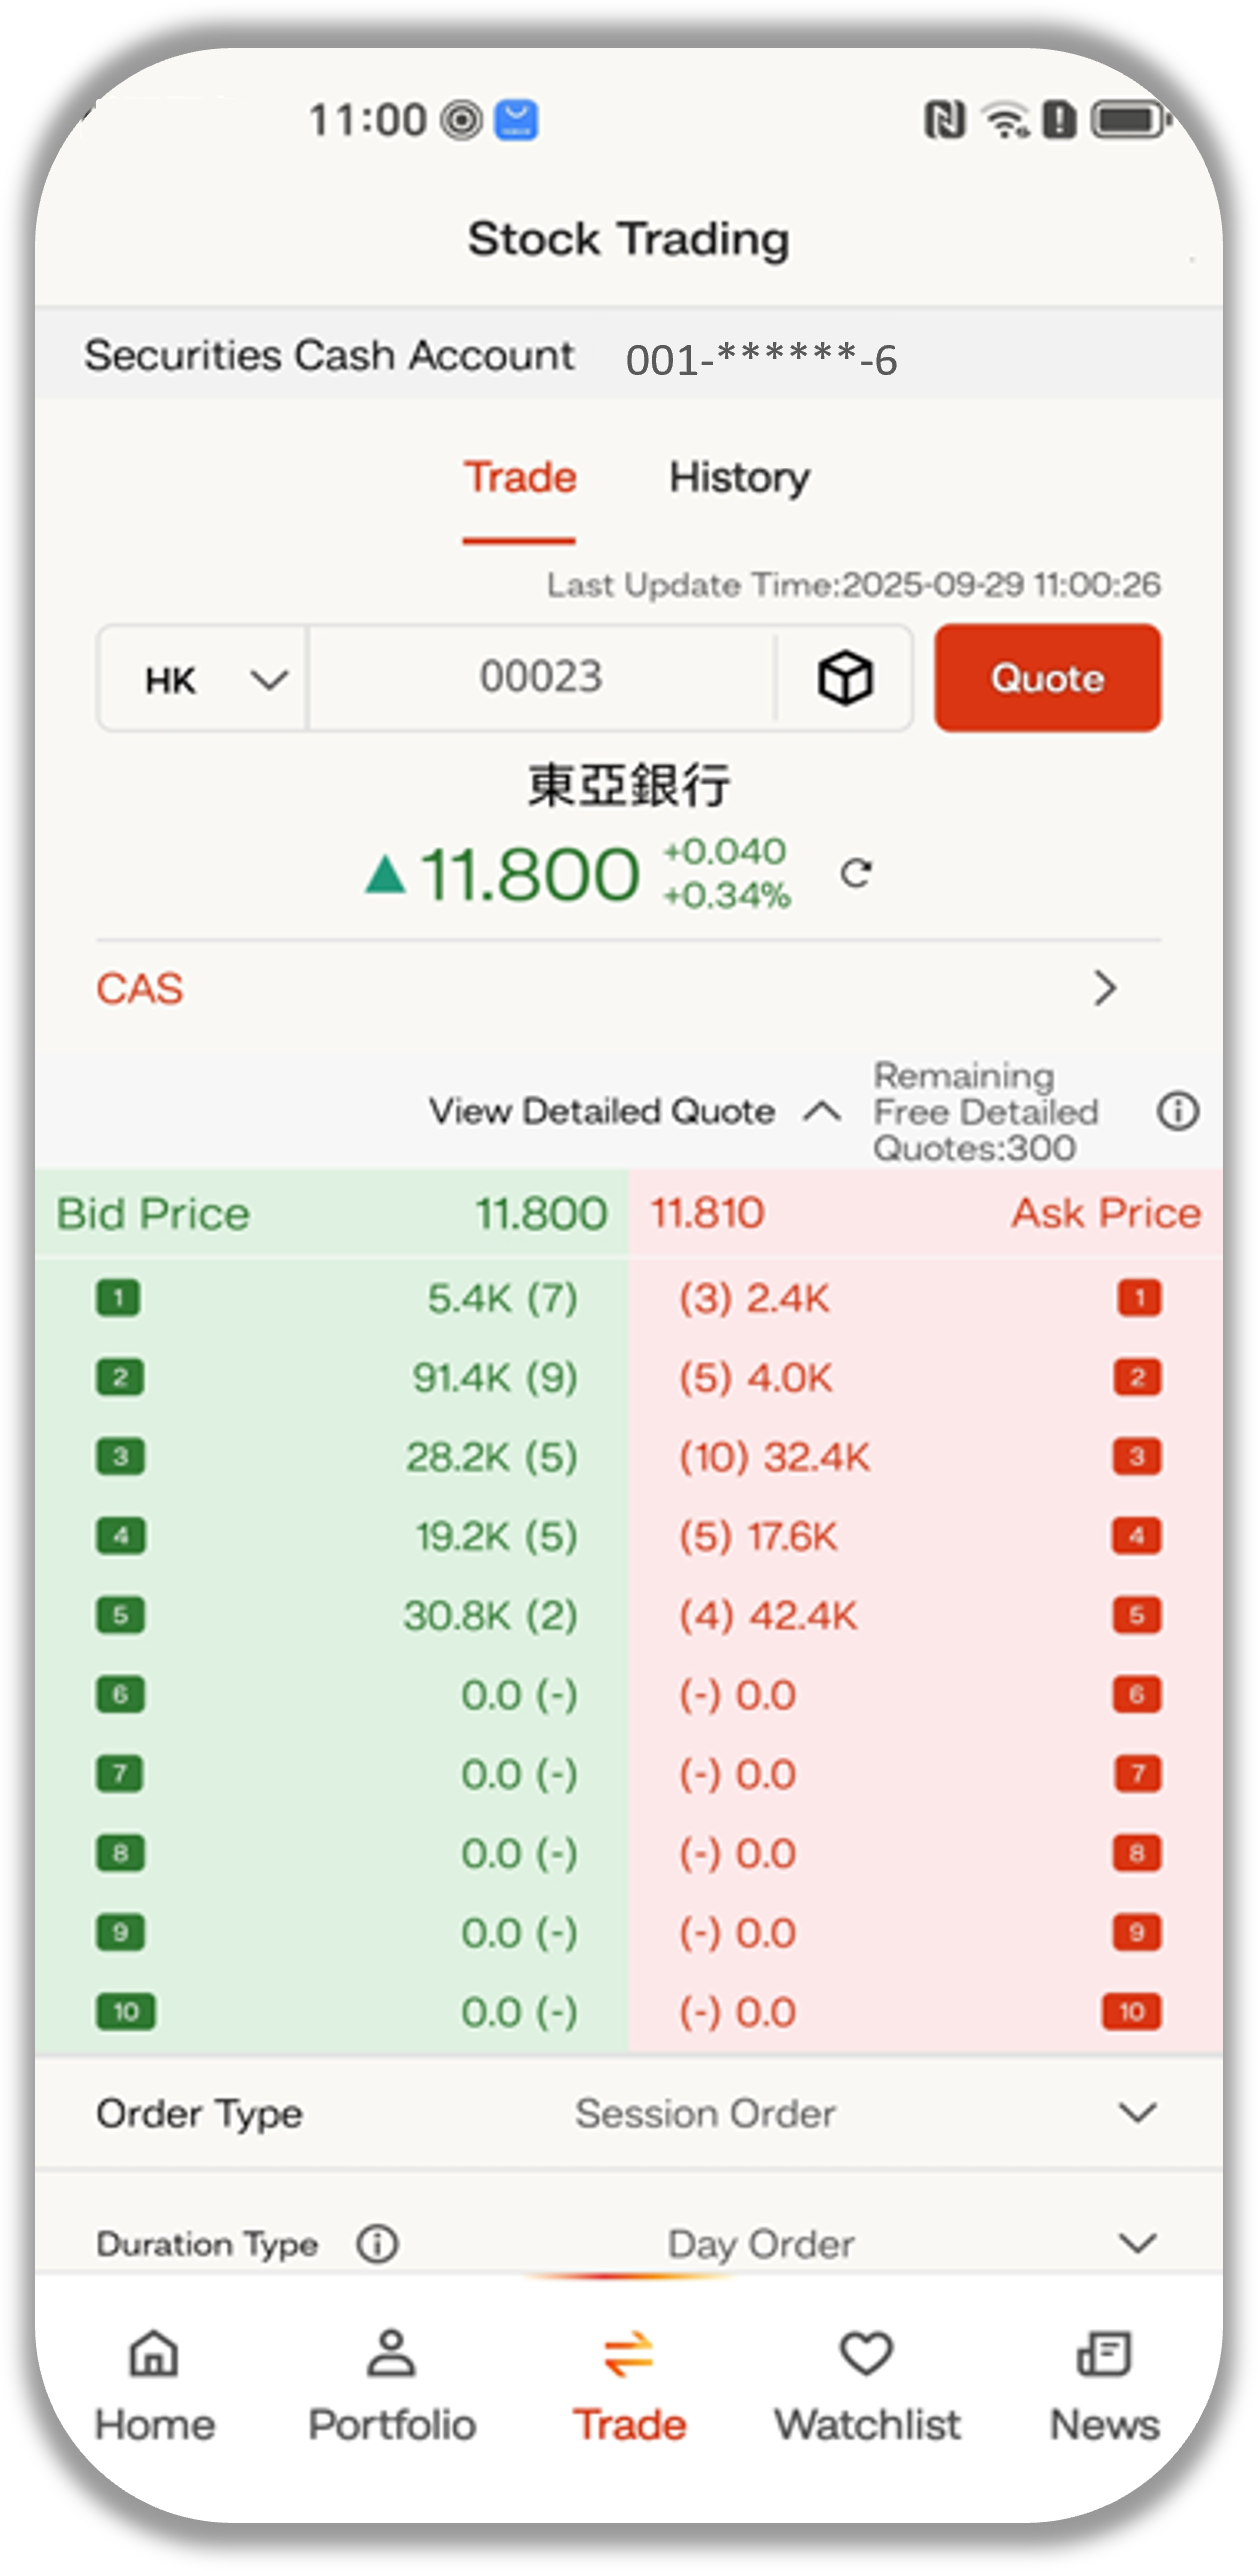This screenshot has height=2571, width=1258.
Task: Tap the 3D cube icon beside stock code
Action: tap(845, 678)
